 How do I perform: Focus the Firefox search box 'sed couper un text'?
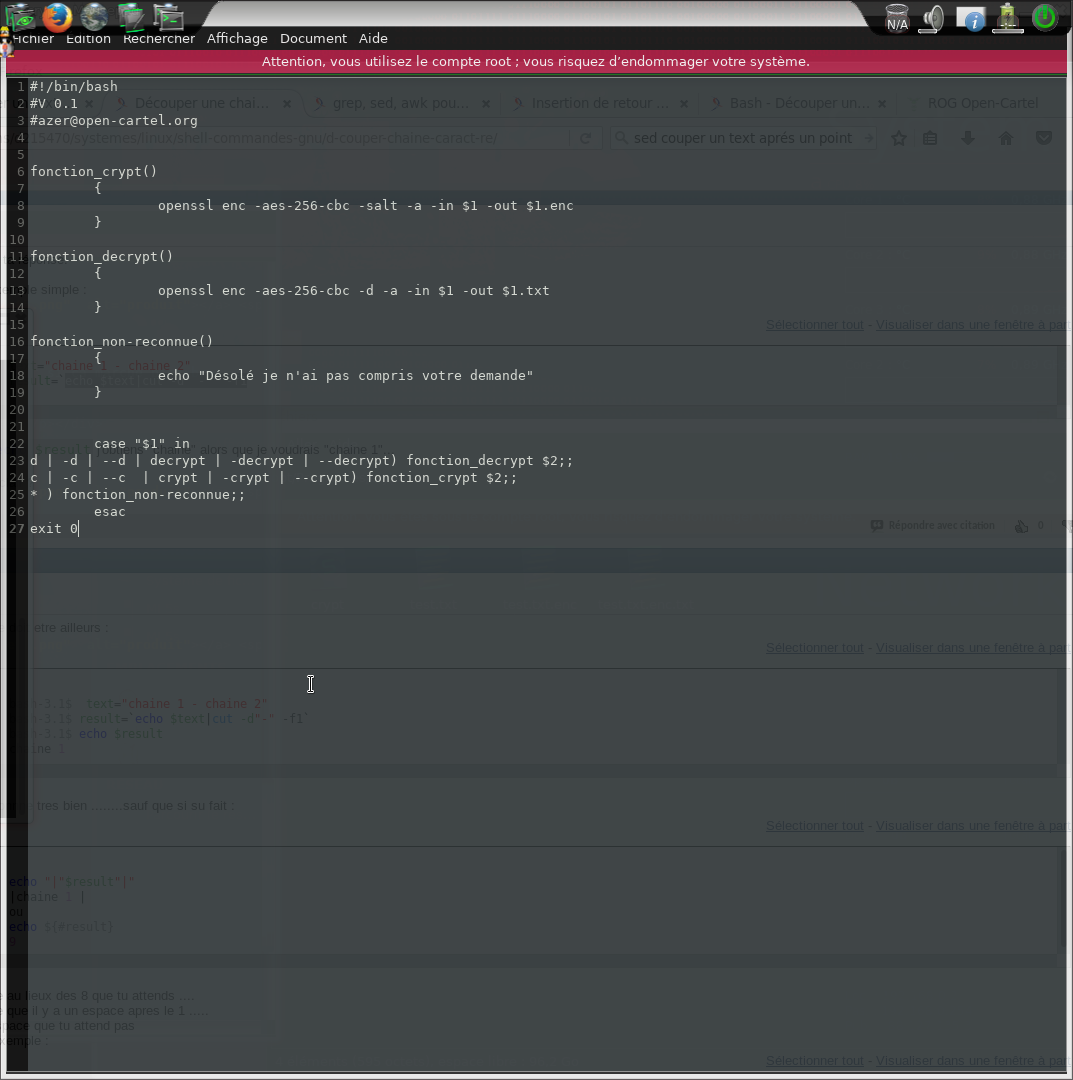tap(742, 138)
